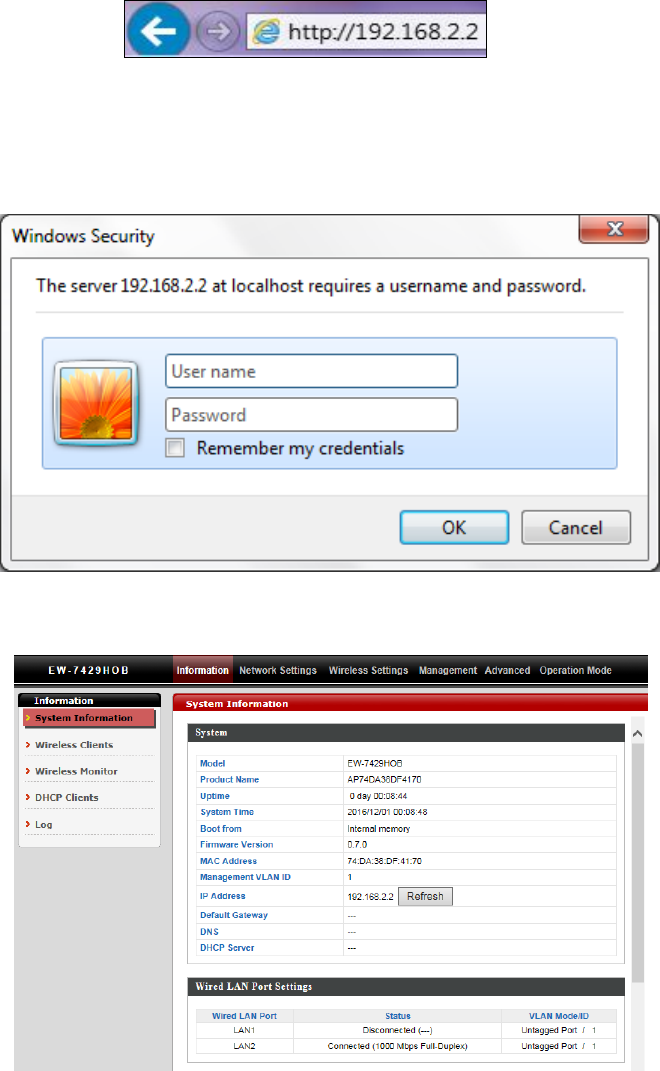Click the browser back arrow button
This screenshot has height=1071, width=660.
[158, 29]
